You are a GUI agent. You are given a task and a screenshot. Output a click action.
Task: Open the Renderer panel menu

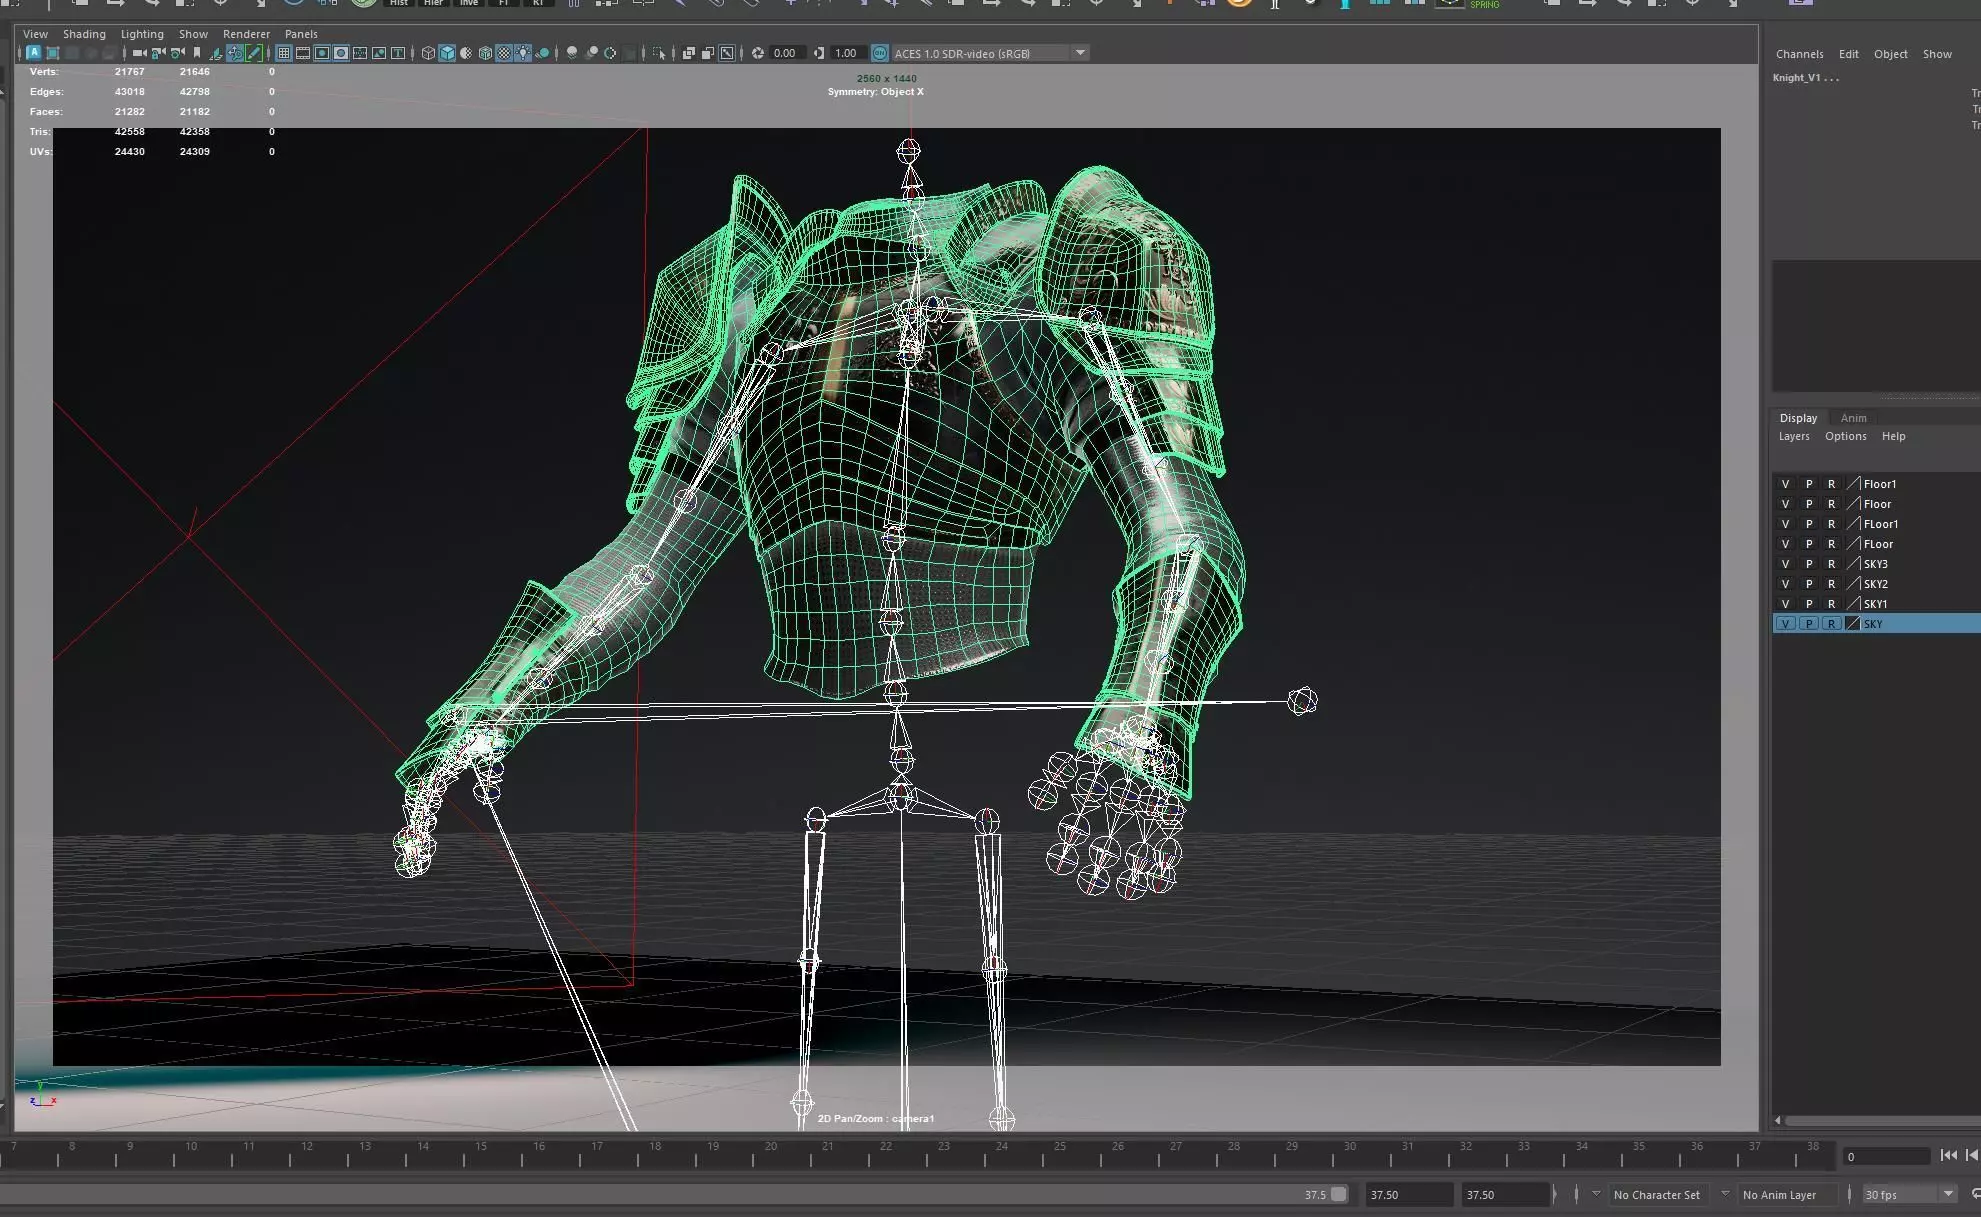click(x=247, y=34)
